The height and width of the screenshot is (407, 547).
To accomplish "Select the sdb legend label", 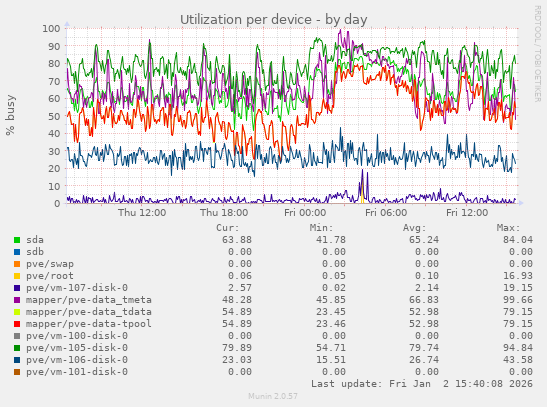I will 35,252.
